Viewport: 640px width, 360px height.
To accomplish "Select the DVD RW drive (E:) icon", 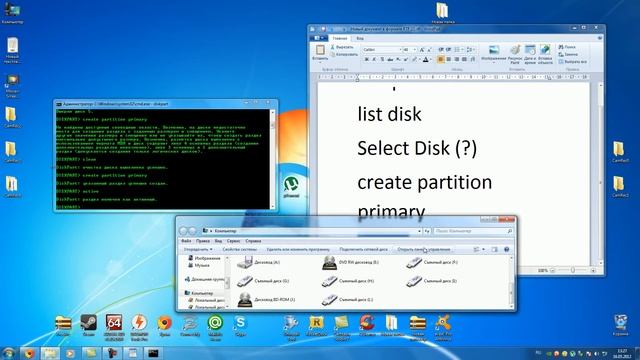I will coord(329,263).
